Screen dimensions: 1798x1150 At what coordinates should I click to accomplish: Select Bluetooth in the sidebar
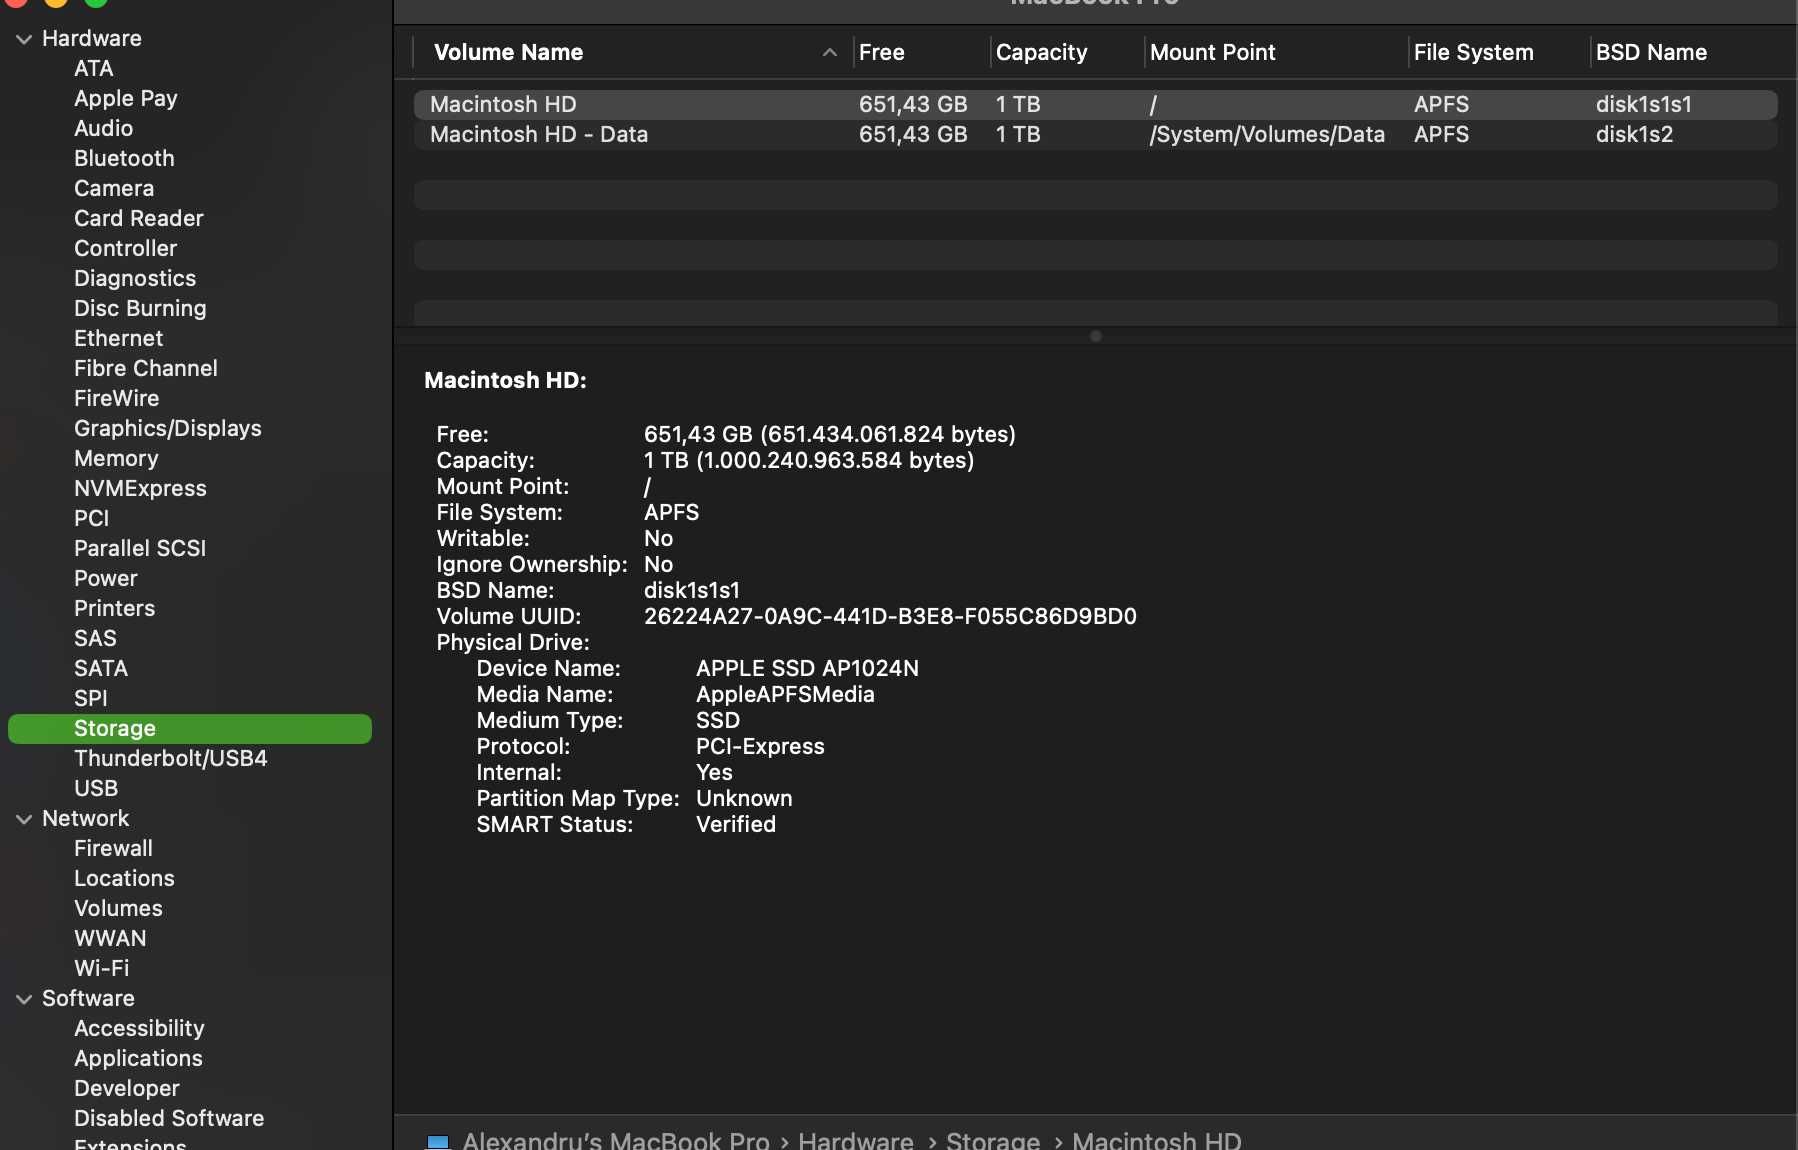click(124, 158)
